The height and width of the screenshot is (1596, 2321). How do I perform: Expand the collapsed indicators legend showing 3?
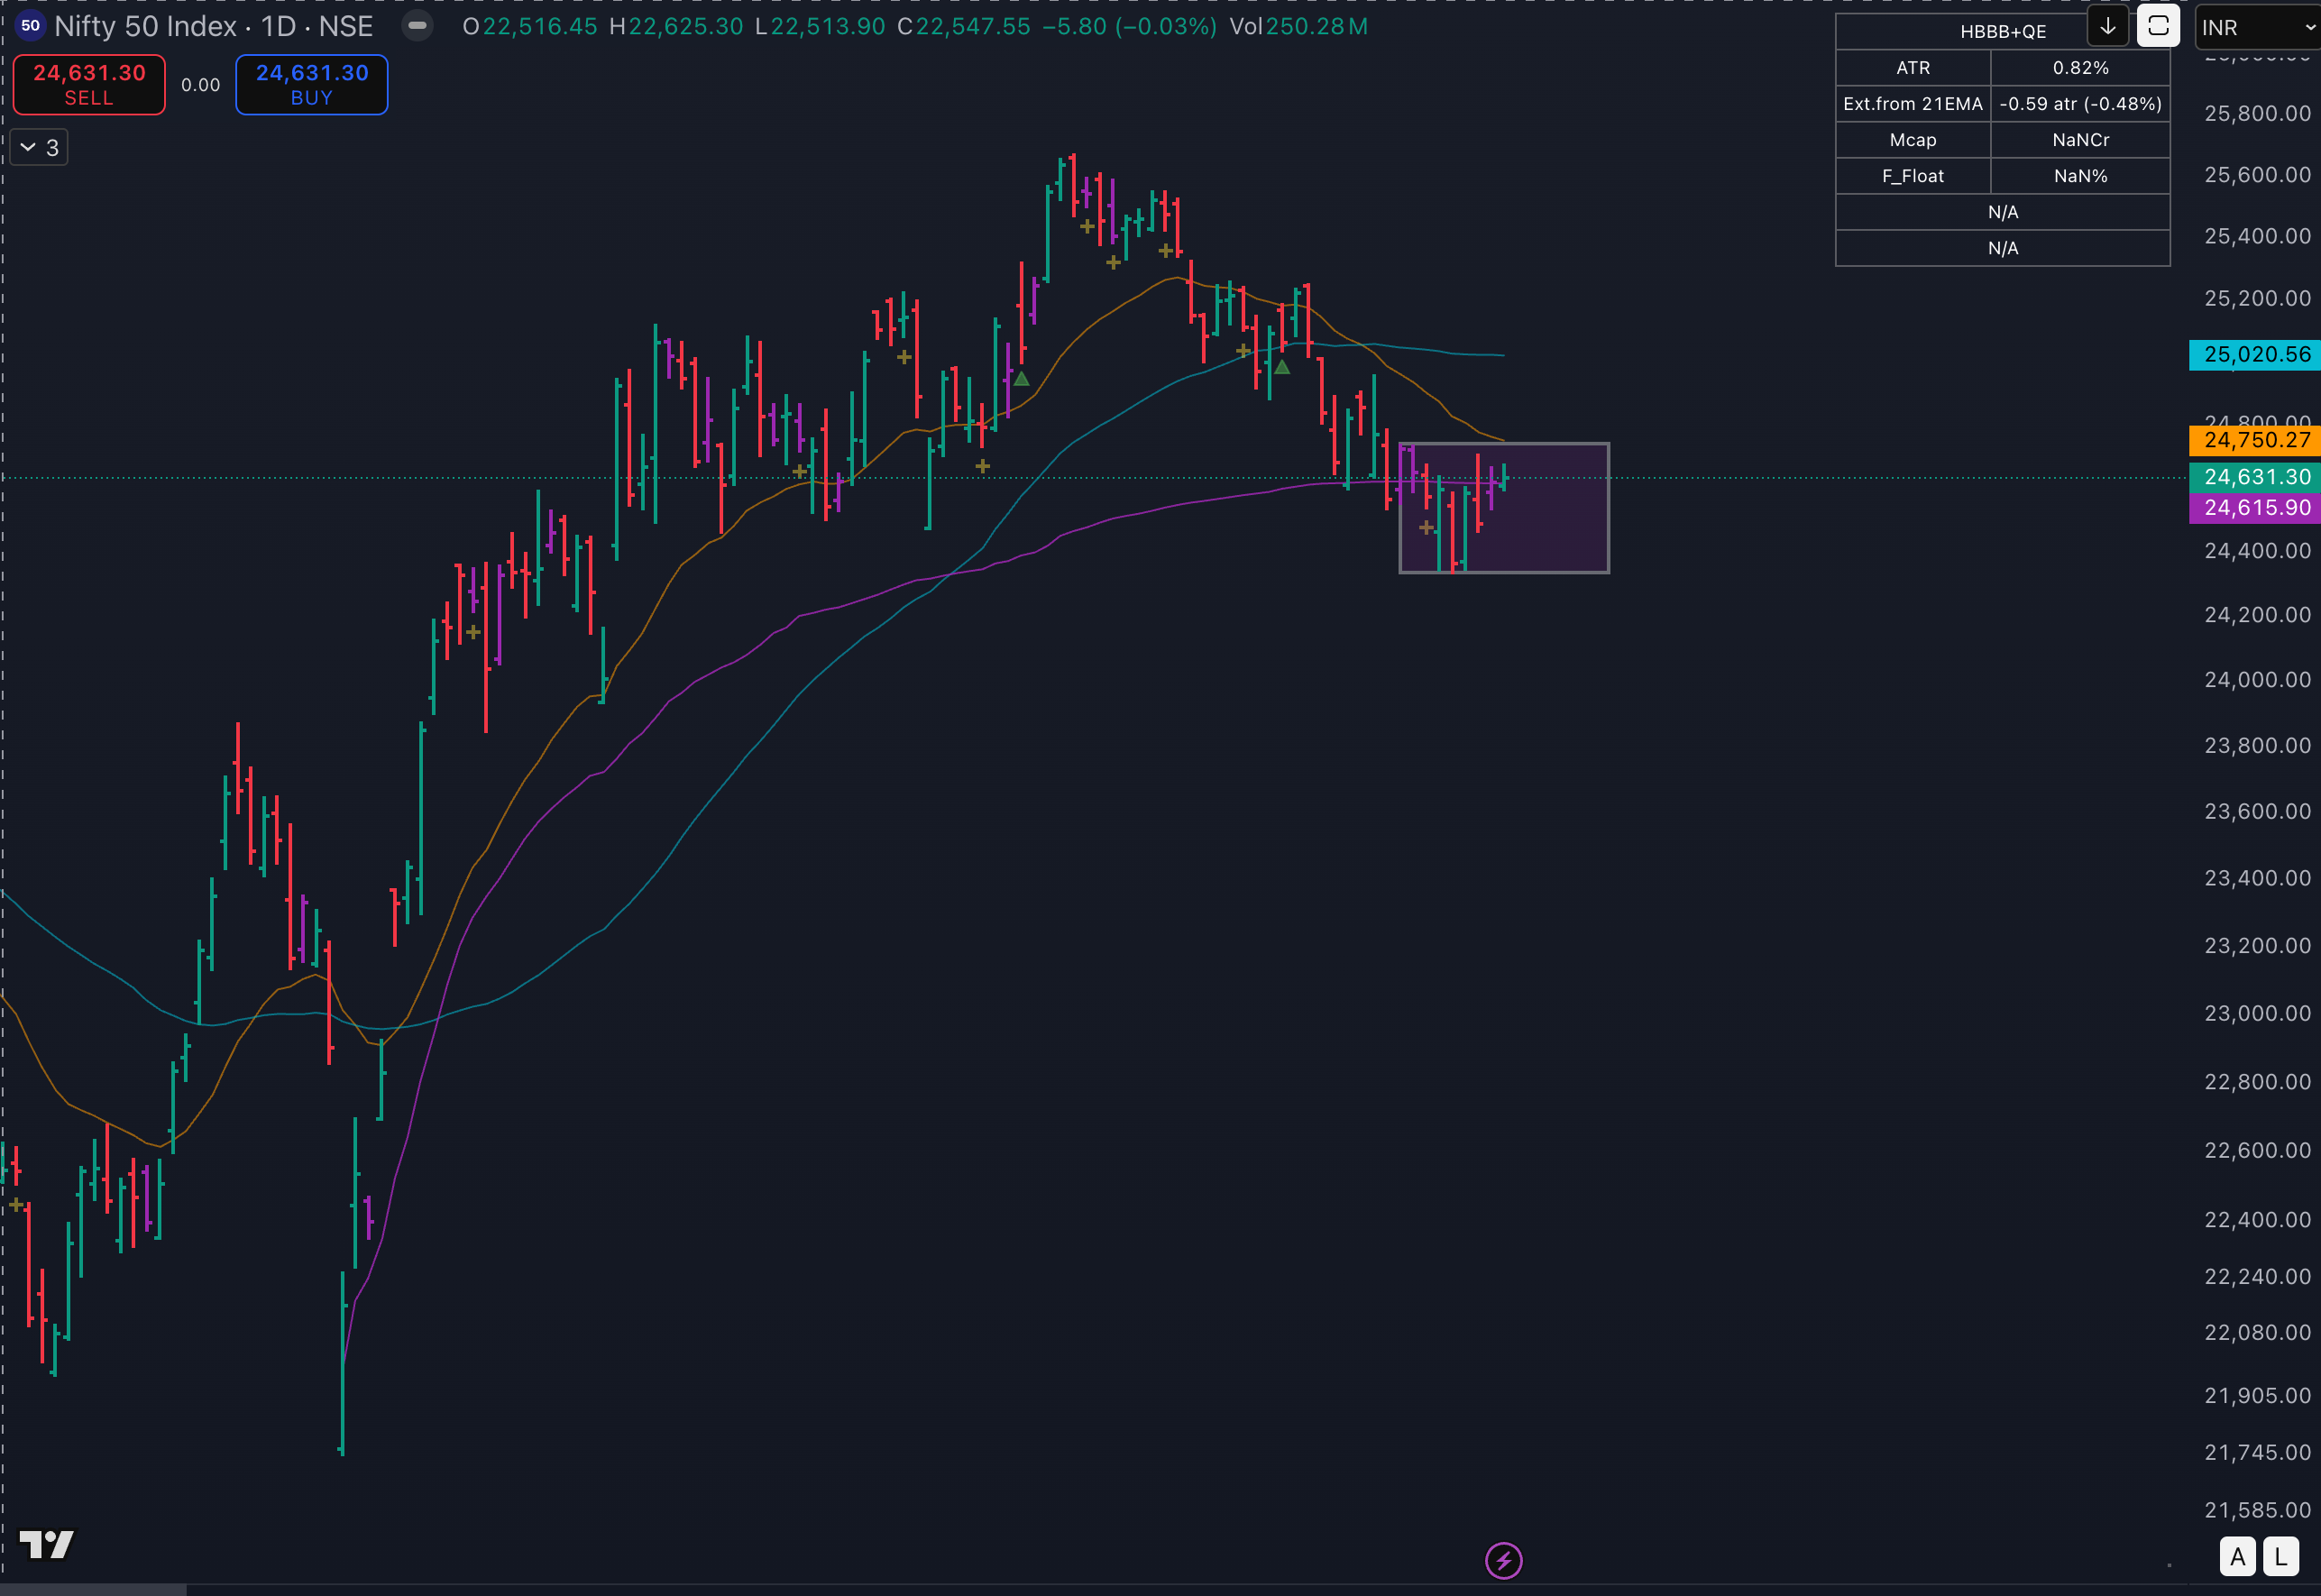[x=39, y=148]
